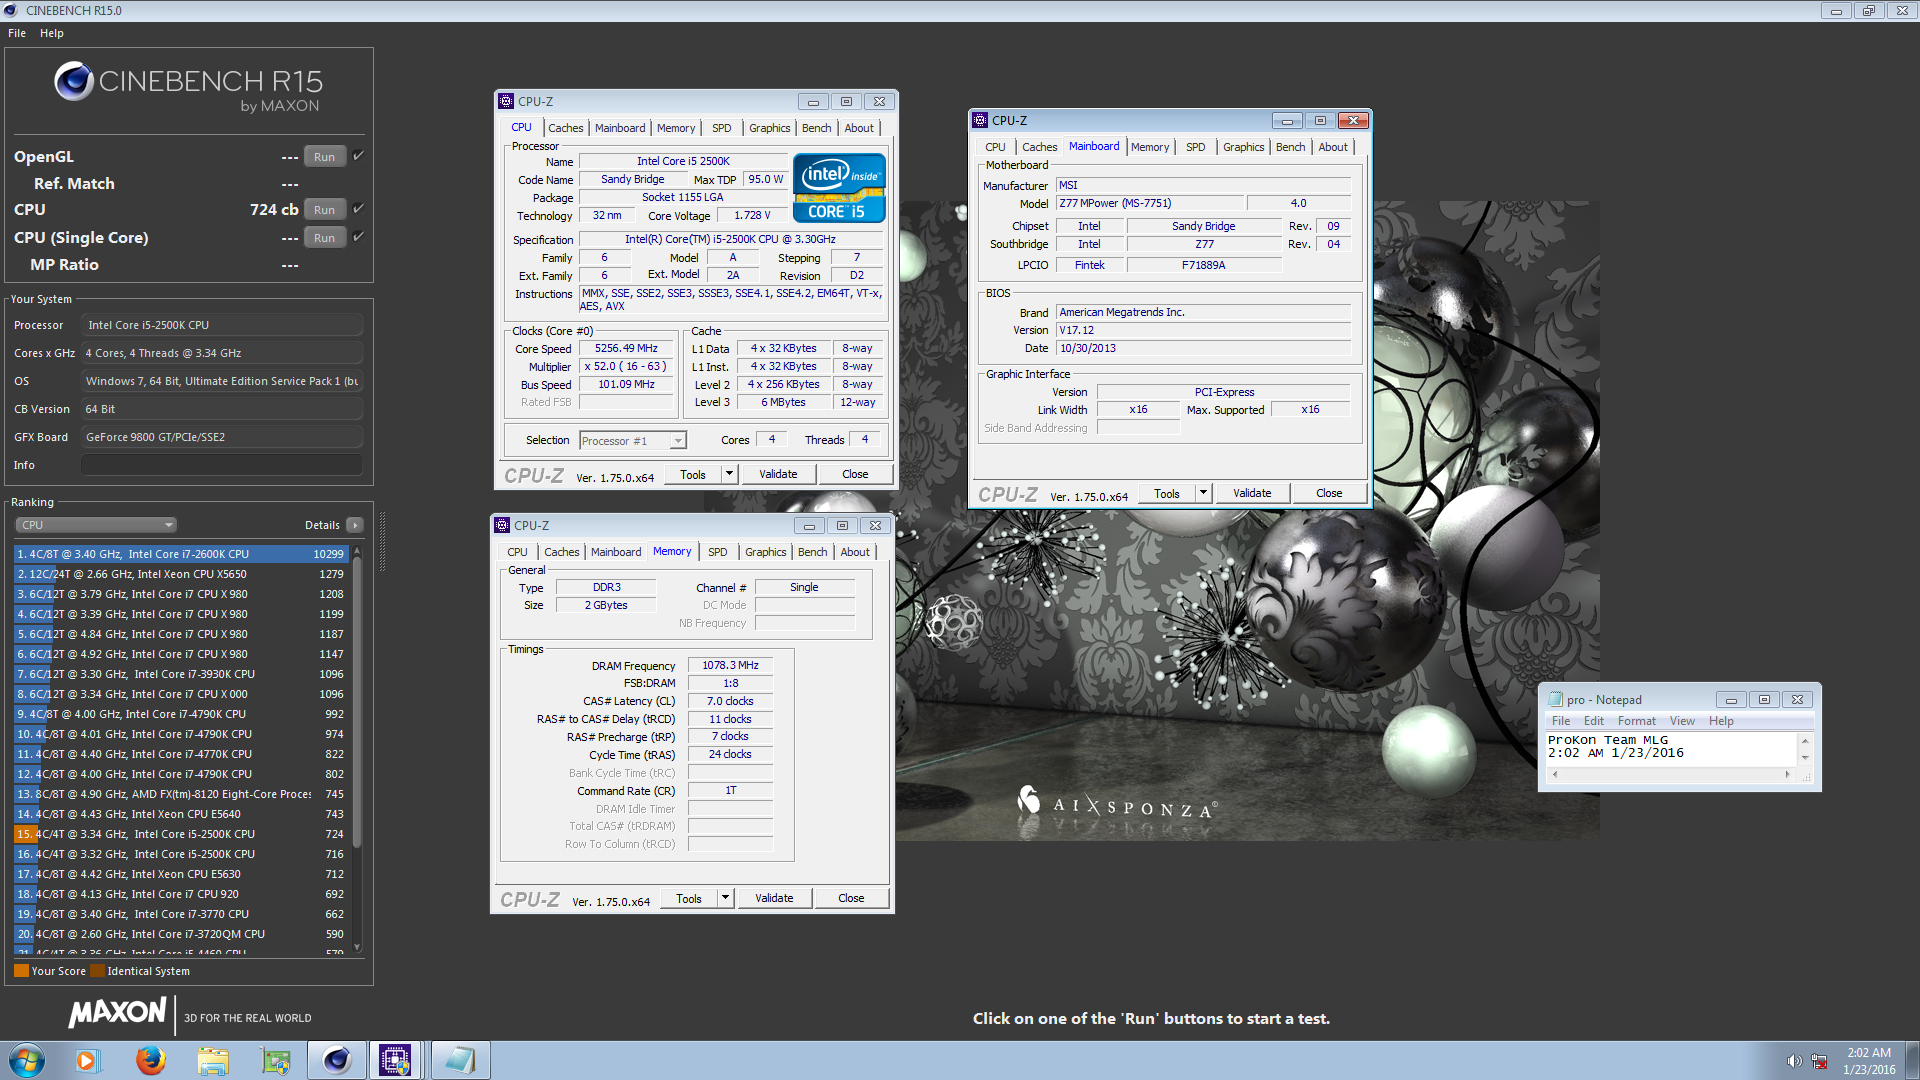Select ranking row 20 Core i7-3720QM
This screenshot has width=1920, height=1080.
[181, 934]
